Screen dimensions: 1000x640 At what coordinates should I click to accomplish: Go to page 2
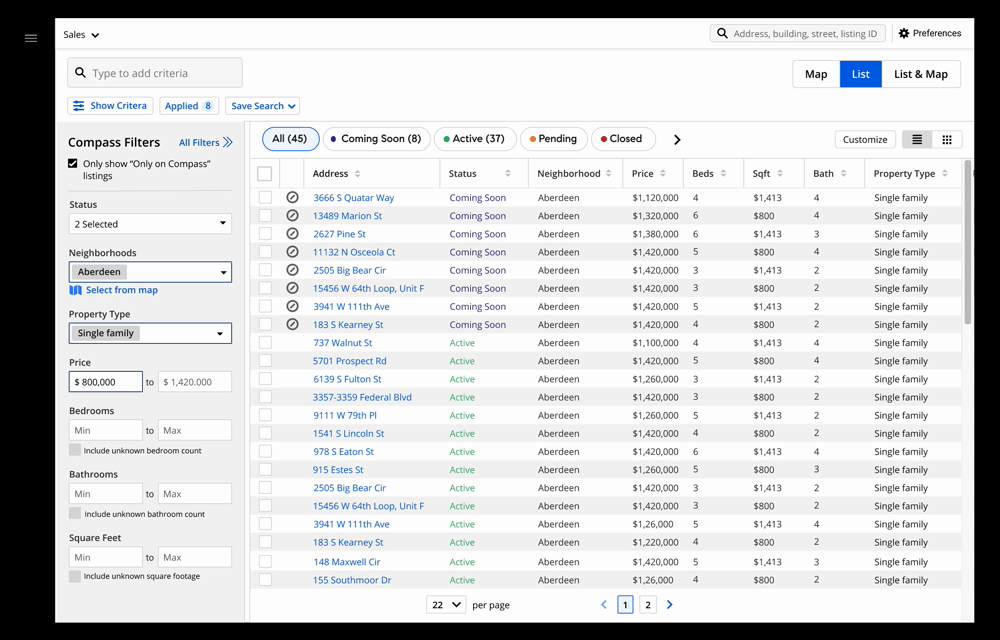[648, 605]
